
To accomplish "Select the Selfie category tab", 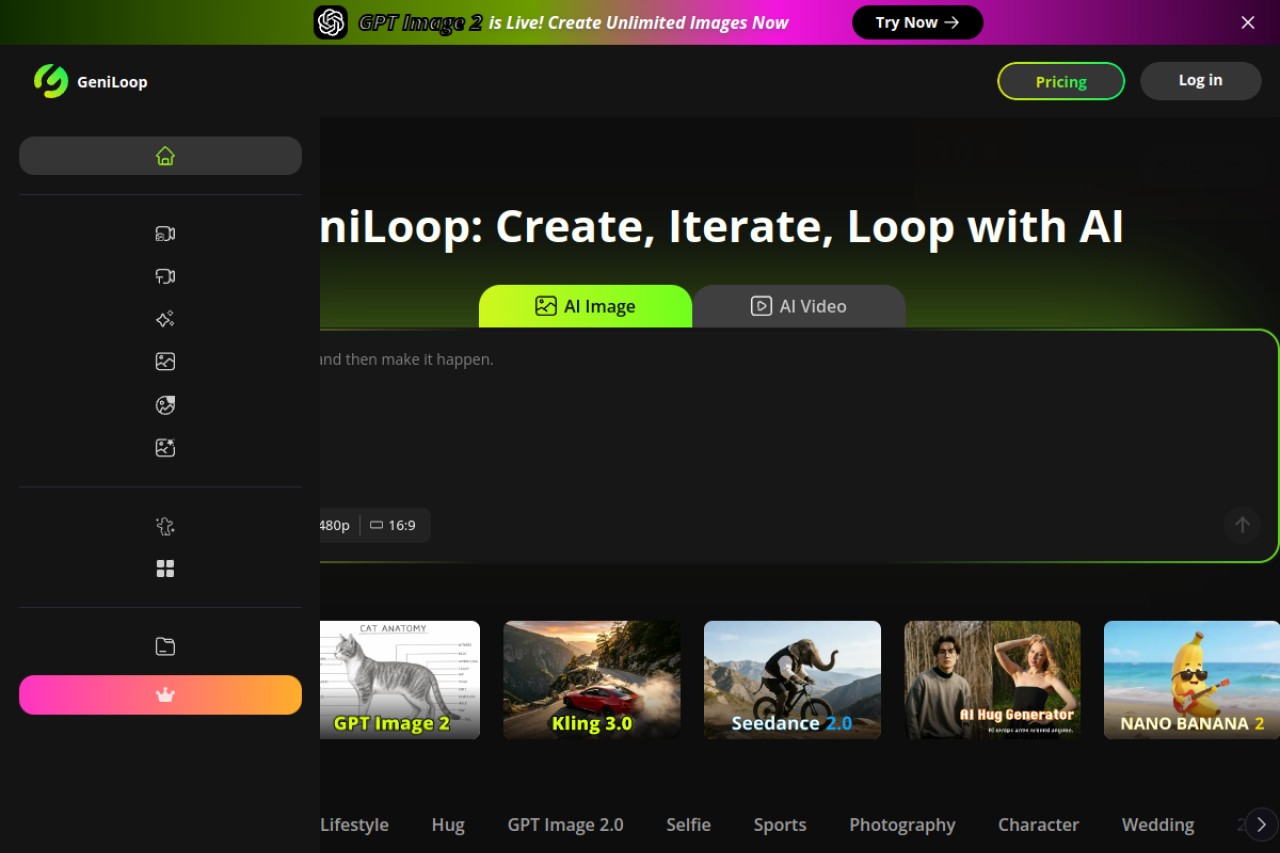I will [688, 825].
